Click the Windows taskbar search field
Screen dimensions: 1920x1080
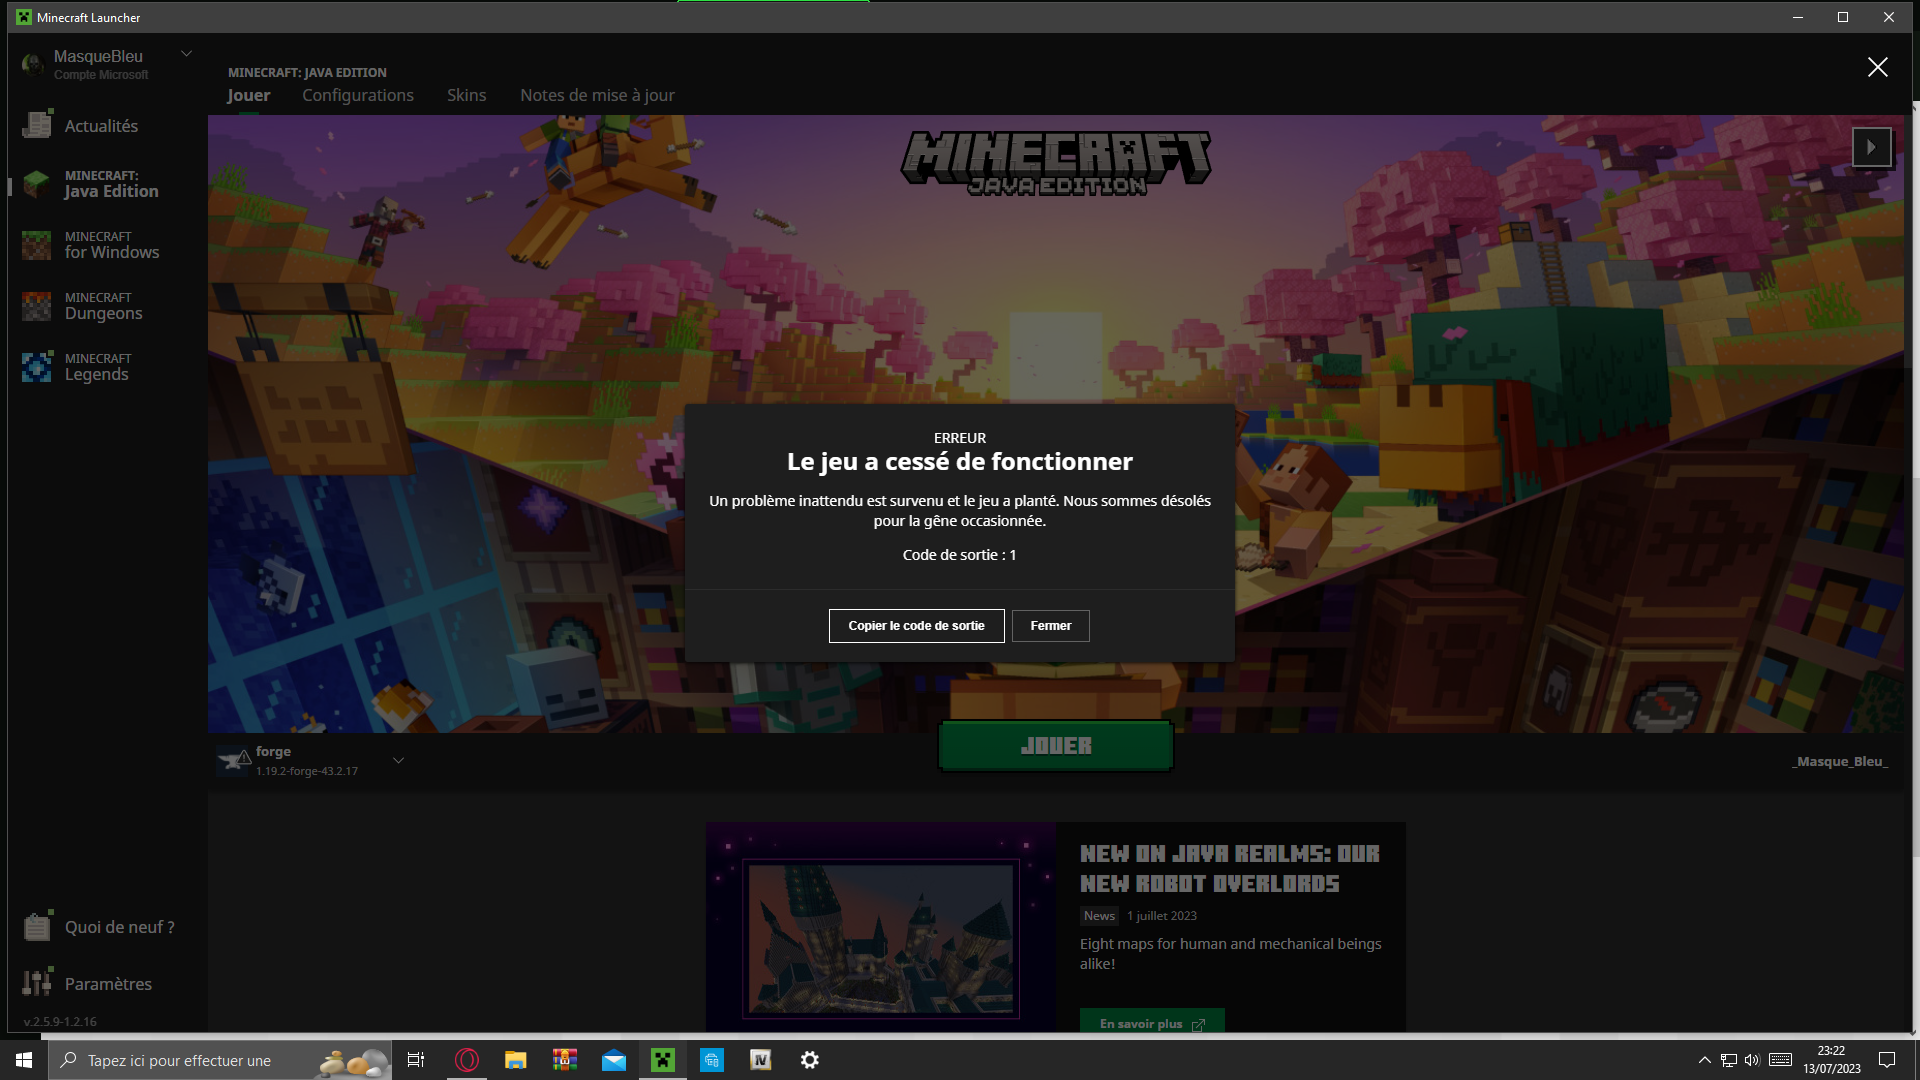pyautogui.click(x=220, y=1060)
